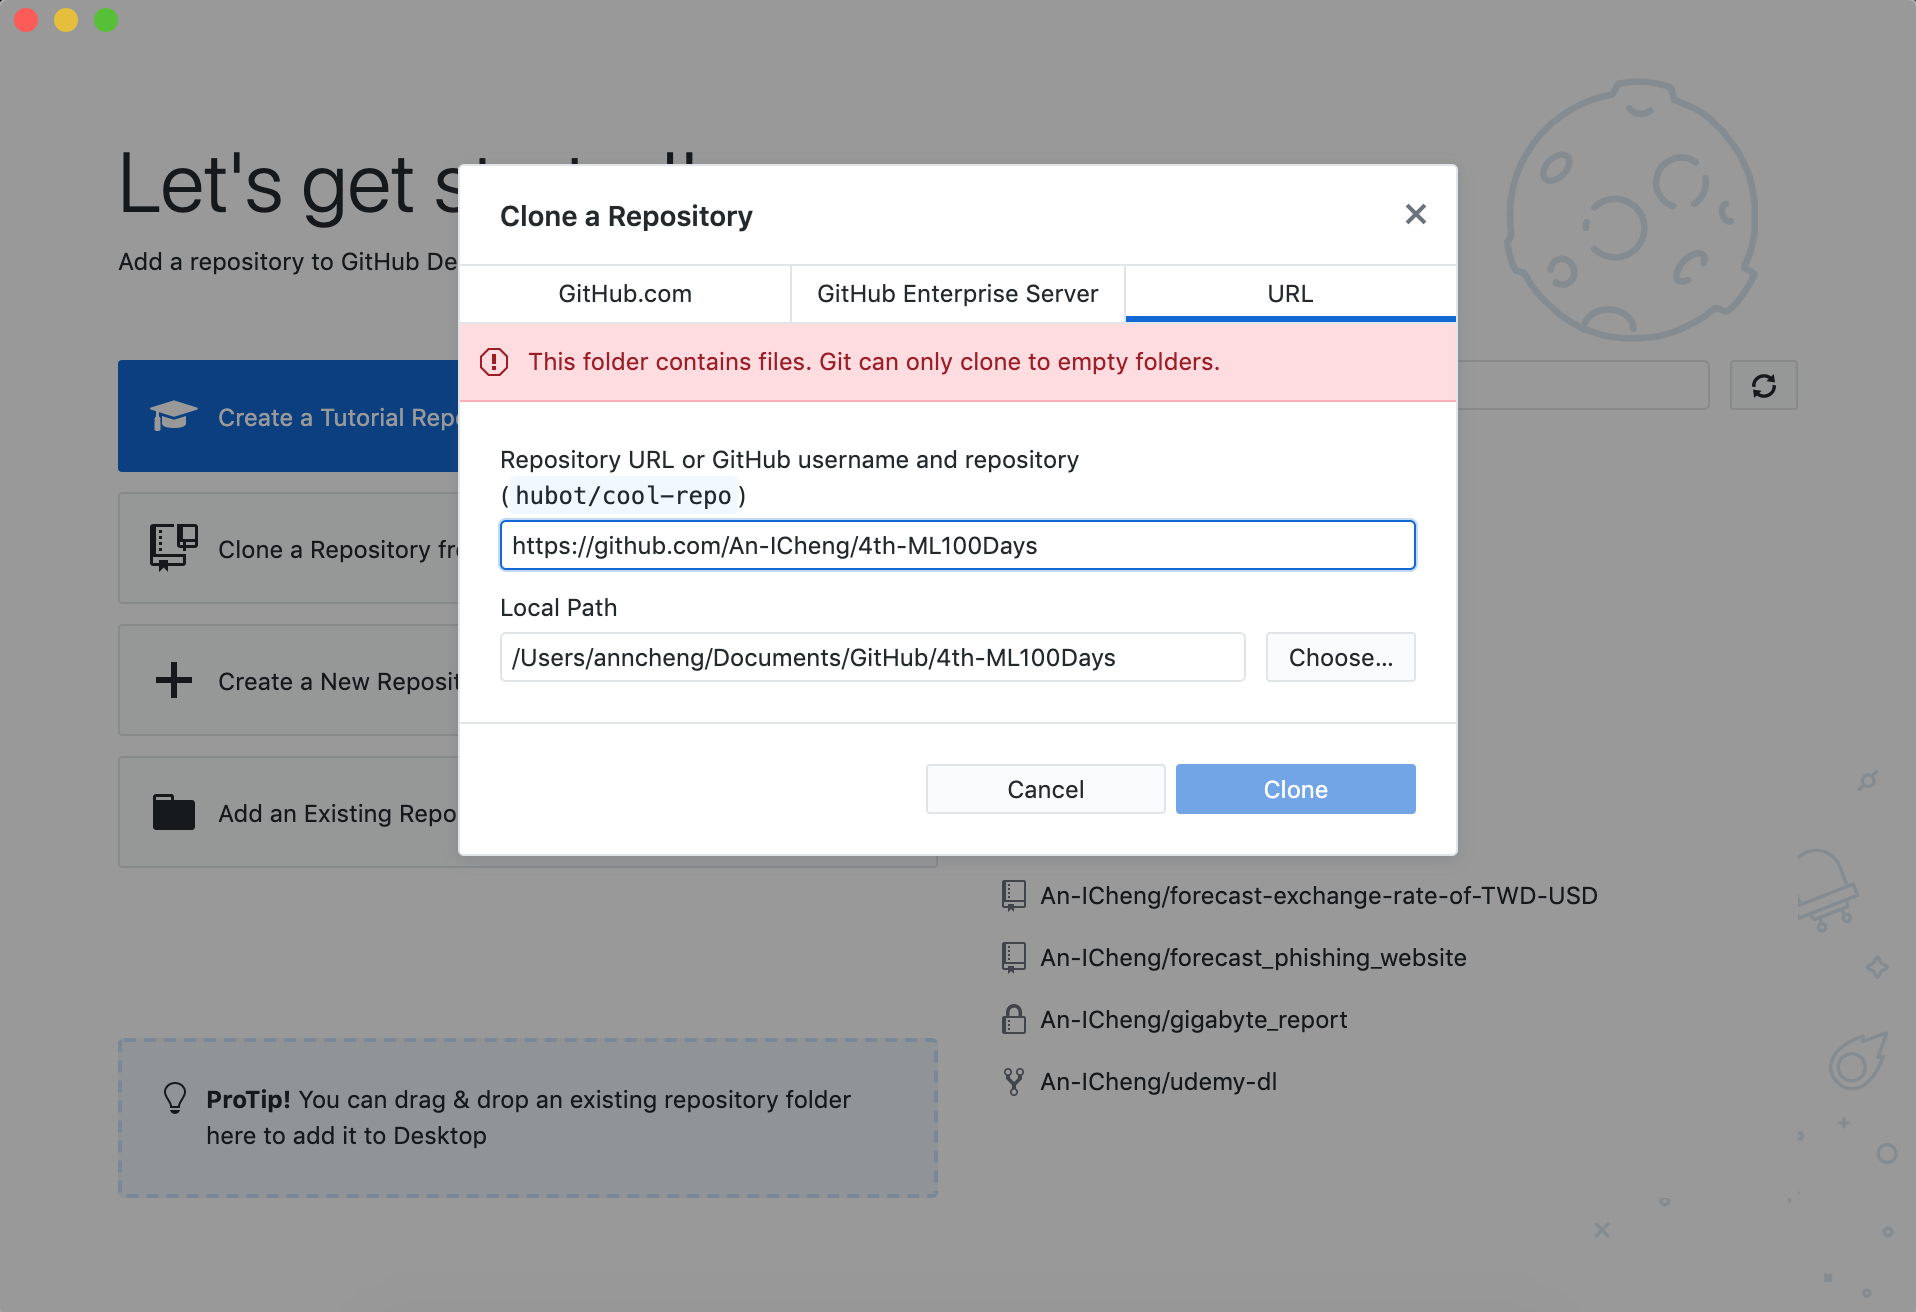
Task: Open the Choose... folder picker
Action: point(1340,657)
